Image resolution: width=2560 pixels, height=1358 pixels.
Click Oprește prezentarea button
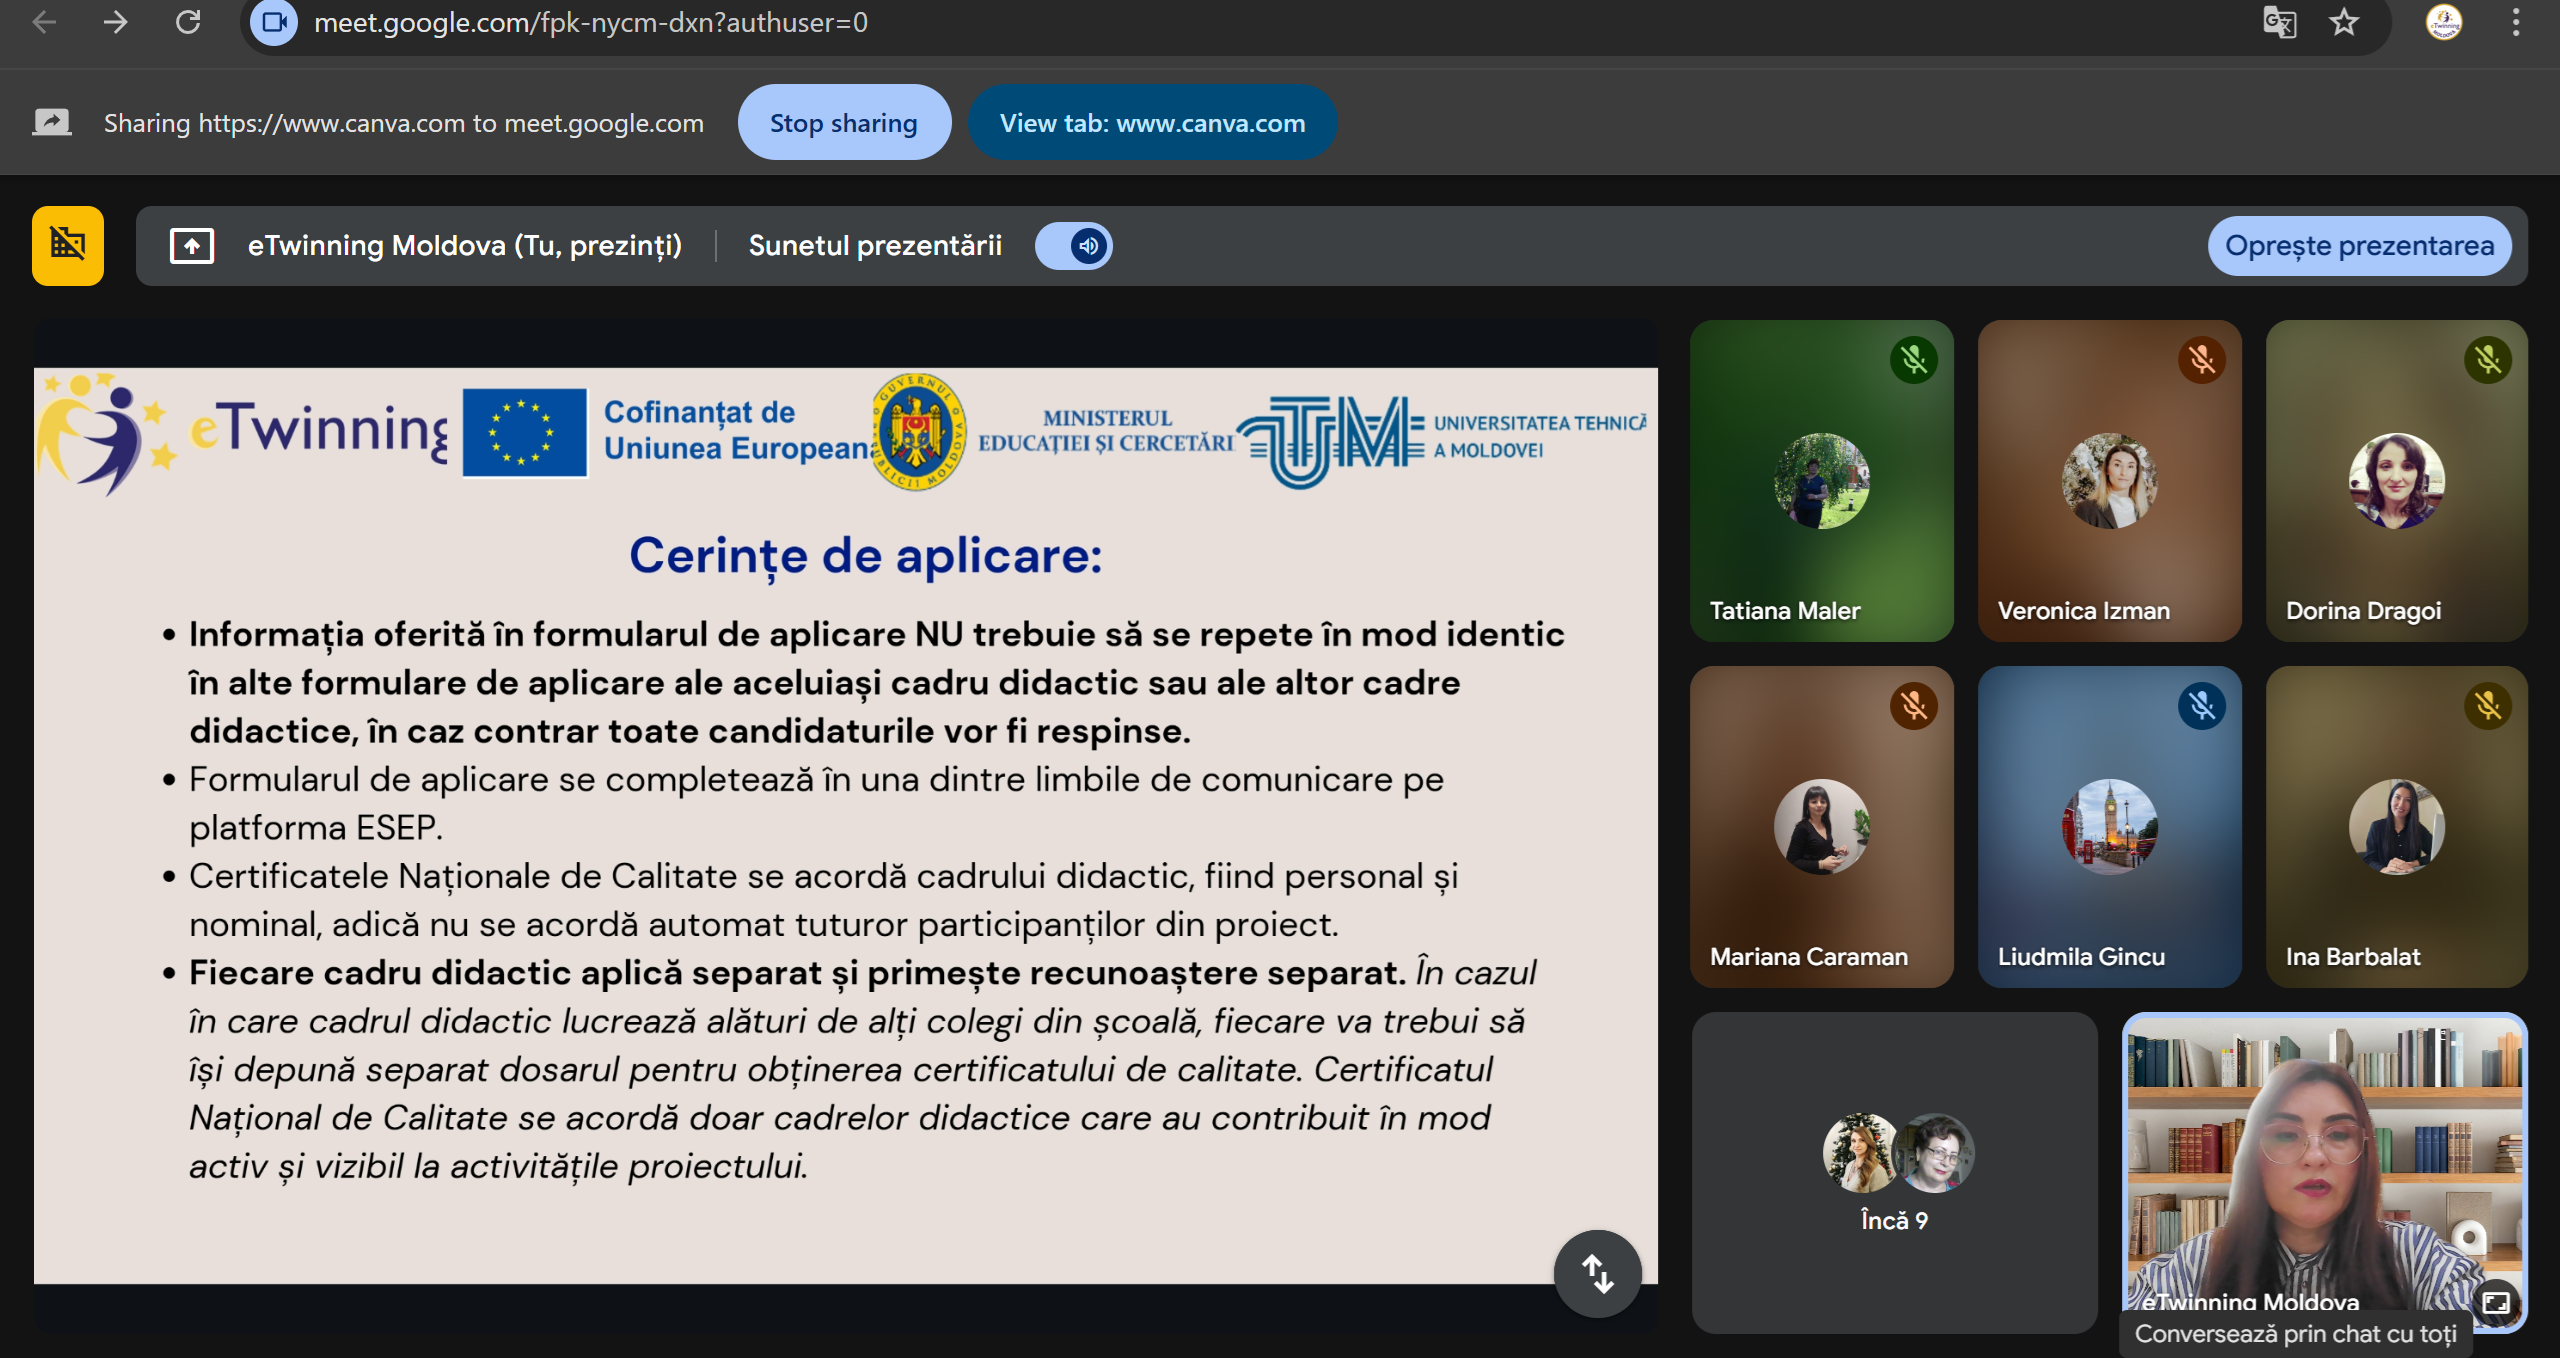click(2359, 246)
